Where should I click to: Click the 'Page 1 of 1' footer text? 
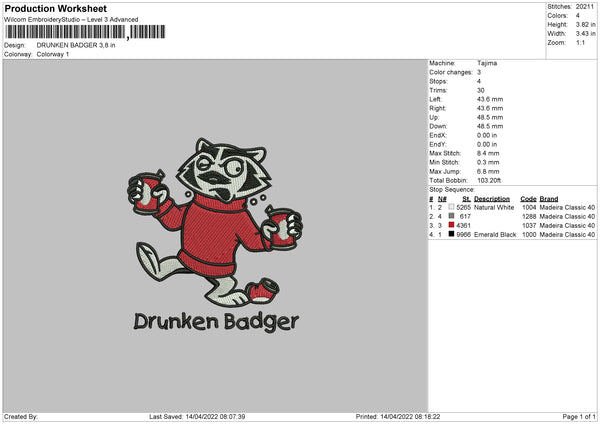(x=579, y=417)
